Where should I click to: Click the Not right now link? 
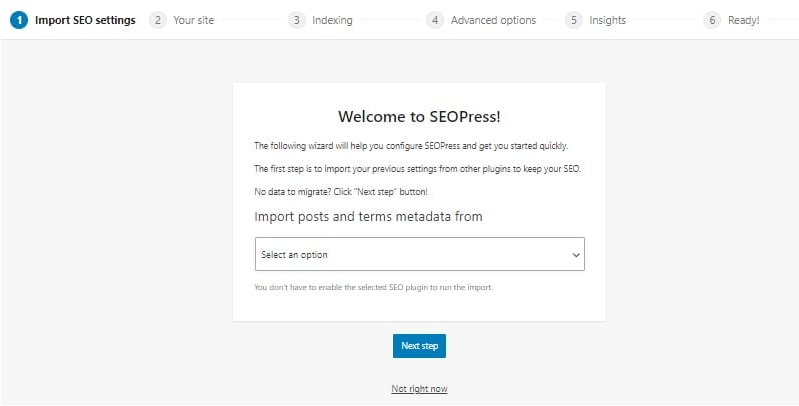(419, 389)
